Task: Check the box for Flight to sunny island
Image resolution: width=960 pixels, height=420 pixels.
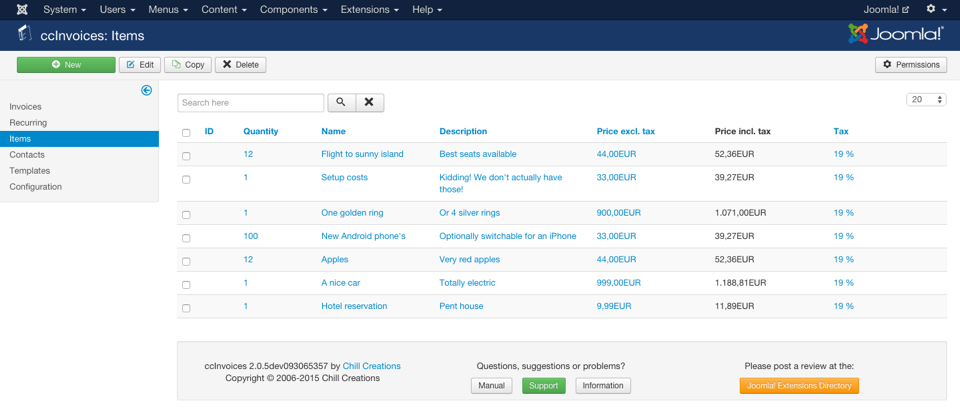Action: 186,156
